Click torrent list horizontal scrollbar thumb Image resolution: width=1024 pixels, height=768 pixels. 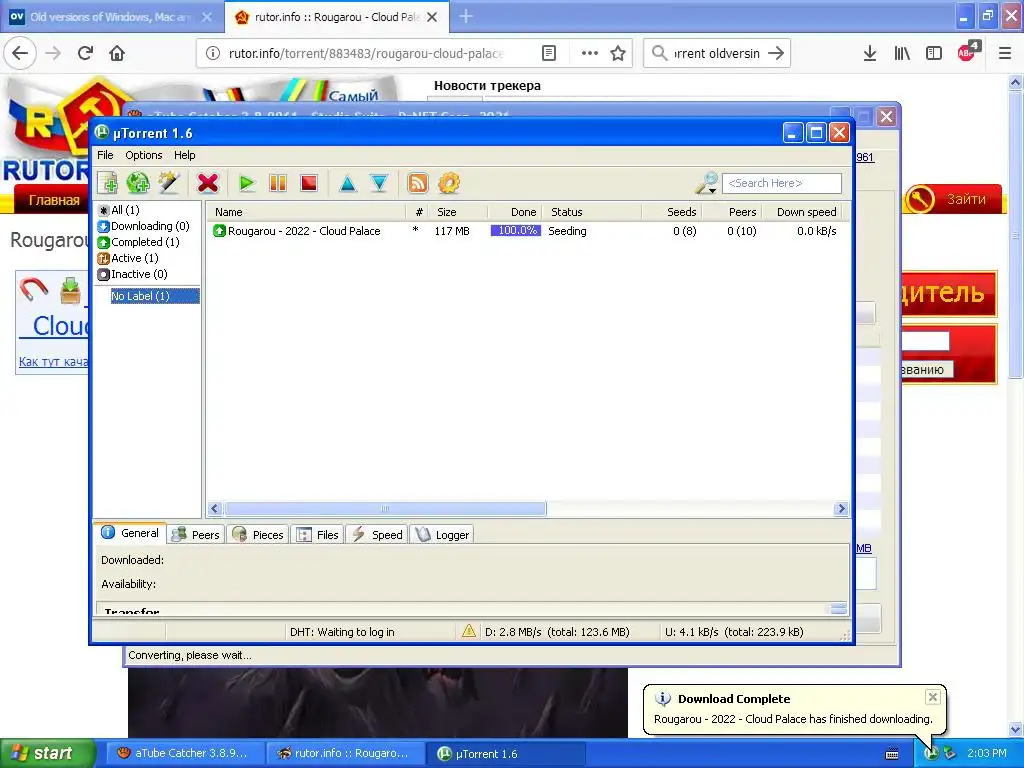(x=385, y=509)
